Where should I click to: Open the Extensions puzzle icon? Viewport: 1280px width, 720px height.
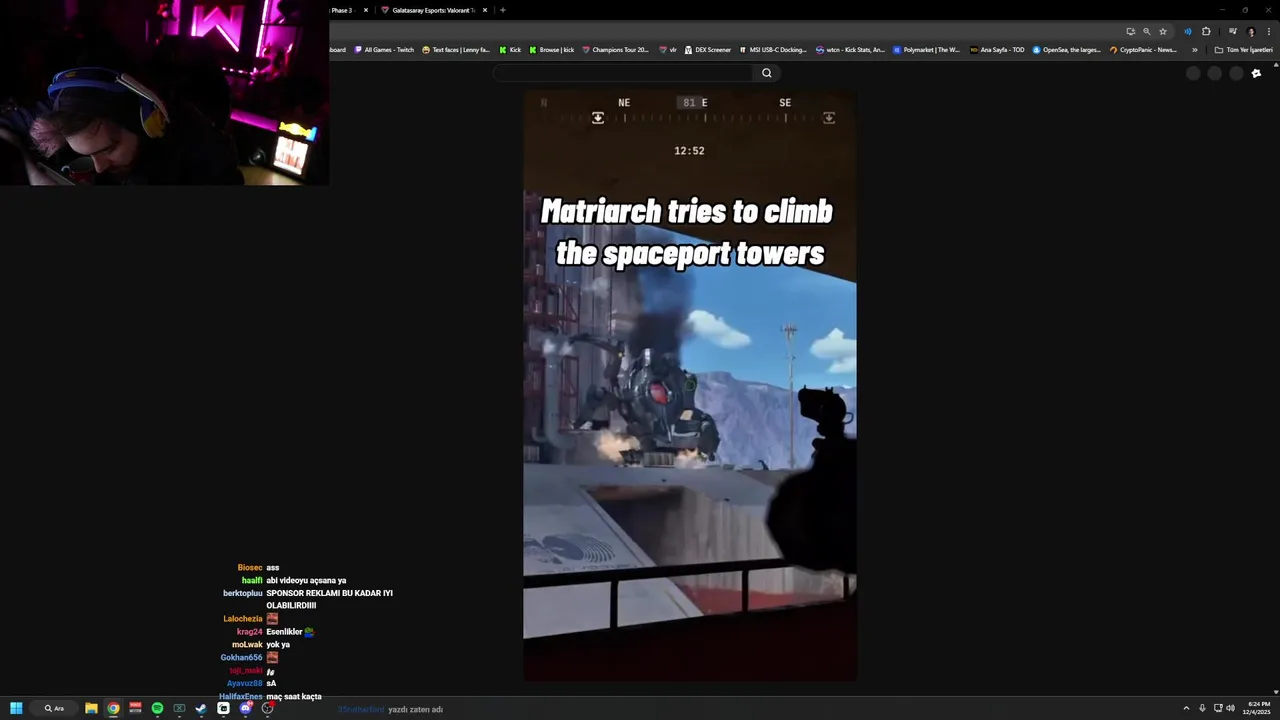(x=1206, y=31)
